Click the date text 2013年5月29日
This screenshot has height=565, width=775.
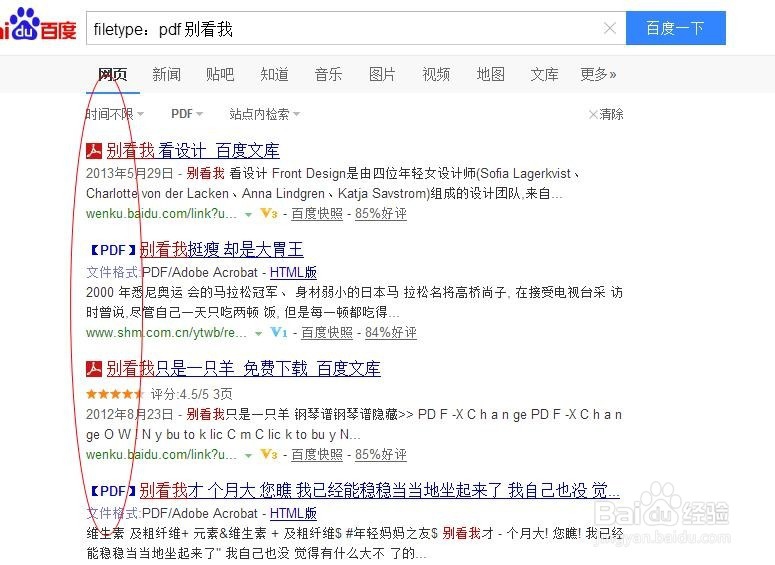[x=129, y=174]
